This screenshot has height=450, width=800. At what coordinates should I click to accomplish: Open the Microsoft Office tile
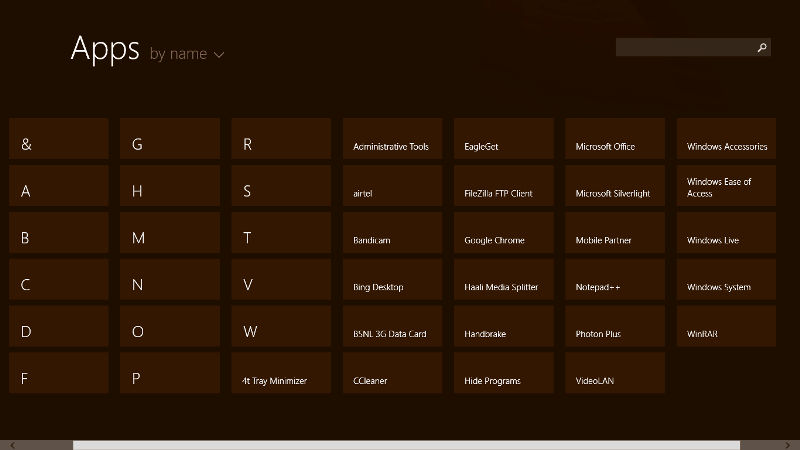[615, 139]
